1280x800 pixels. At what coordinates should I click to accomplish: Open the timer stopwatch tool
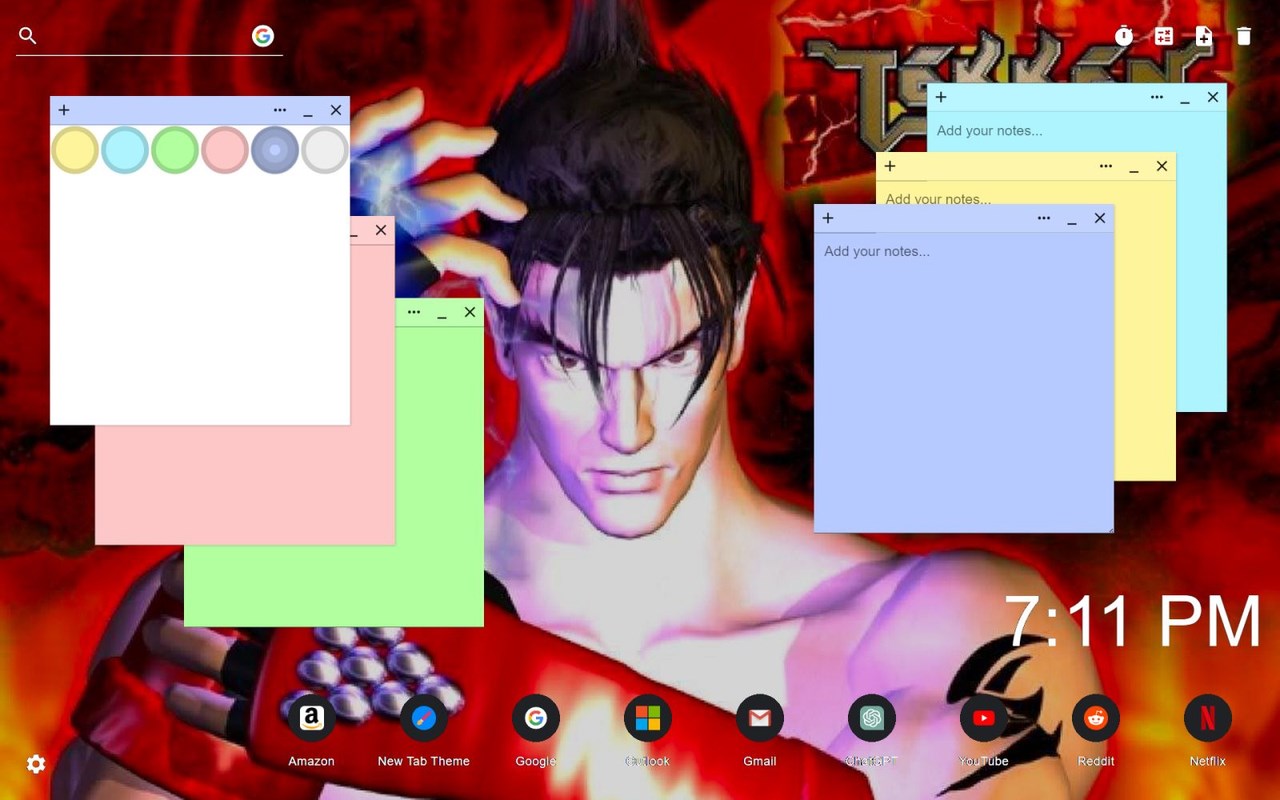(1124, 36)
